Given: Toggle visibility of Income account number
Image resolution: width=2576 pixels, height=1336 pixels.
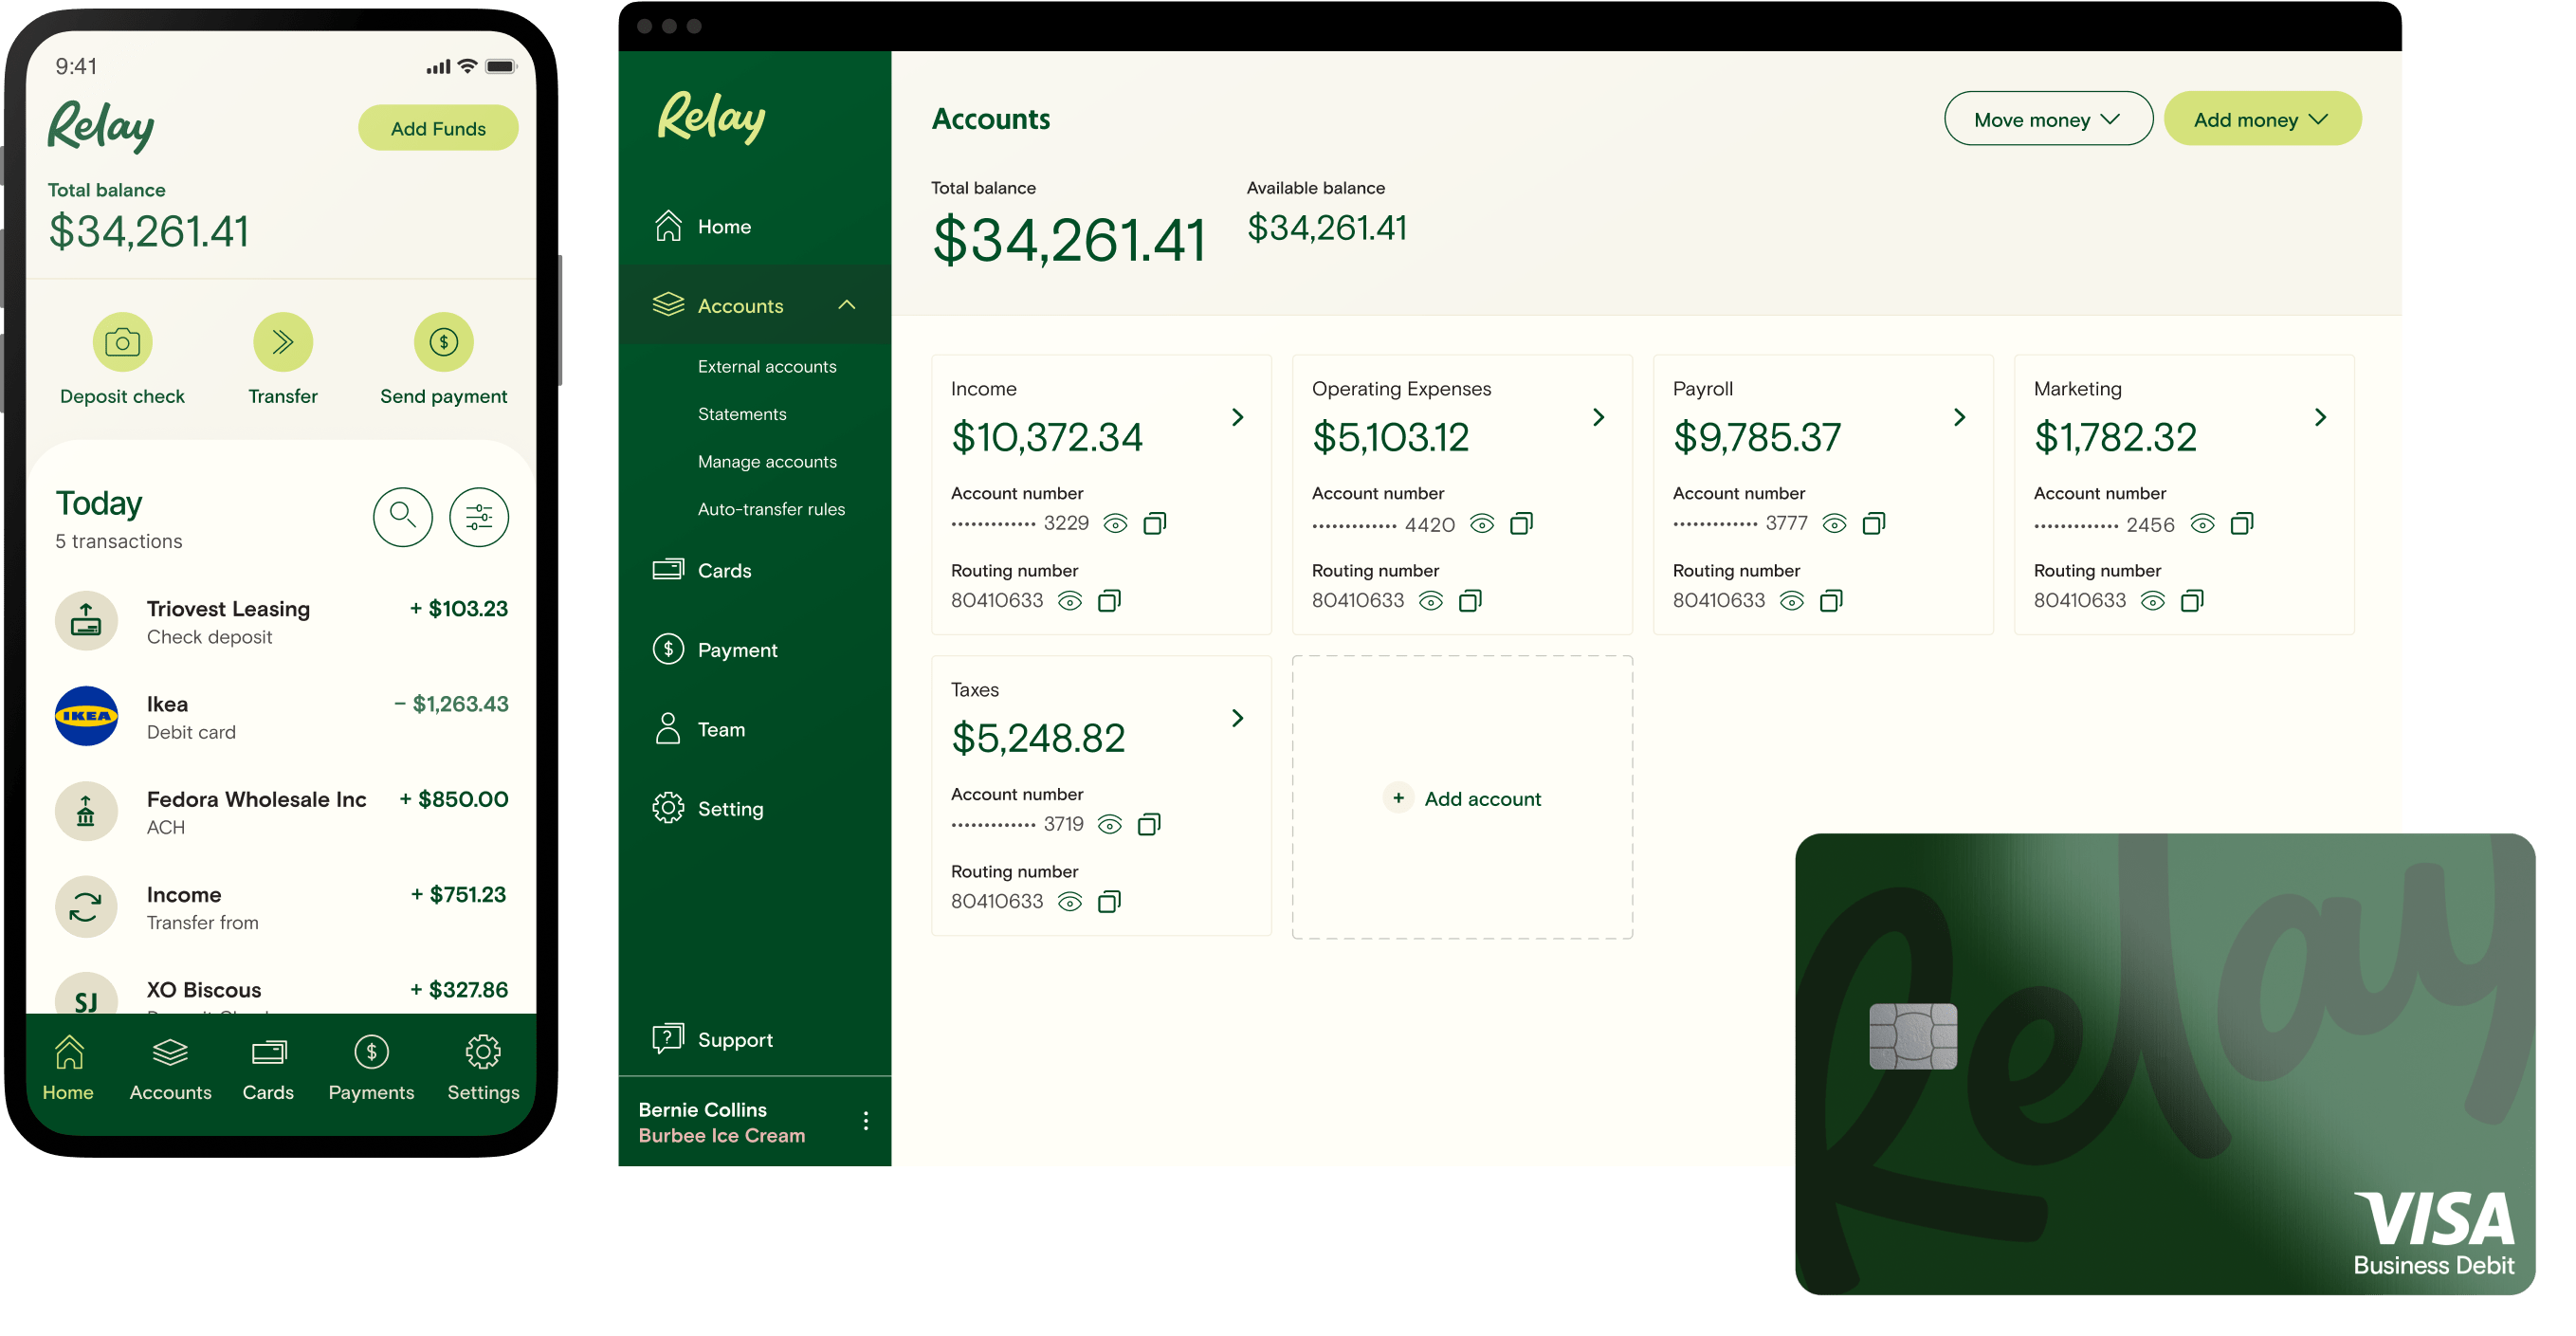Looking at the screenshot, I should (1111, 523).
